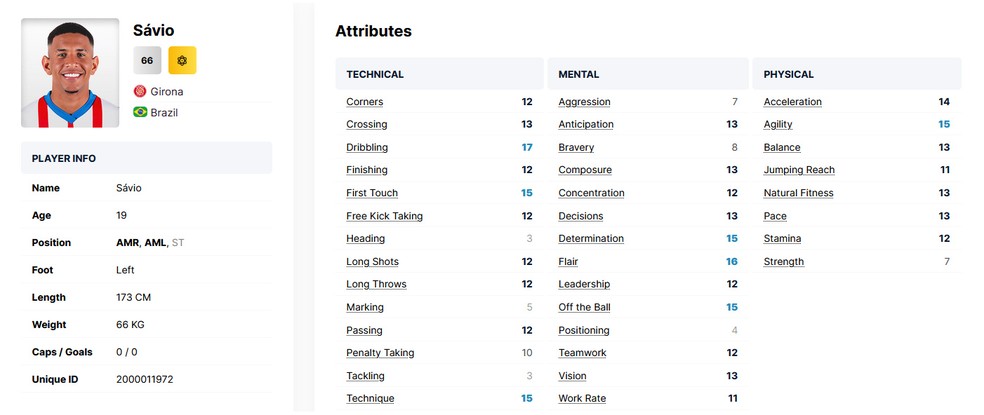984x415 pixels.
Task: Select the TECHNICAL column header
Action: coord(375,74)
